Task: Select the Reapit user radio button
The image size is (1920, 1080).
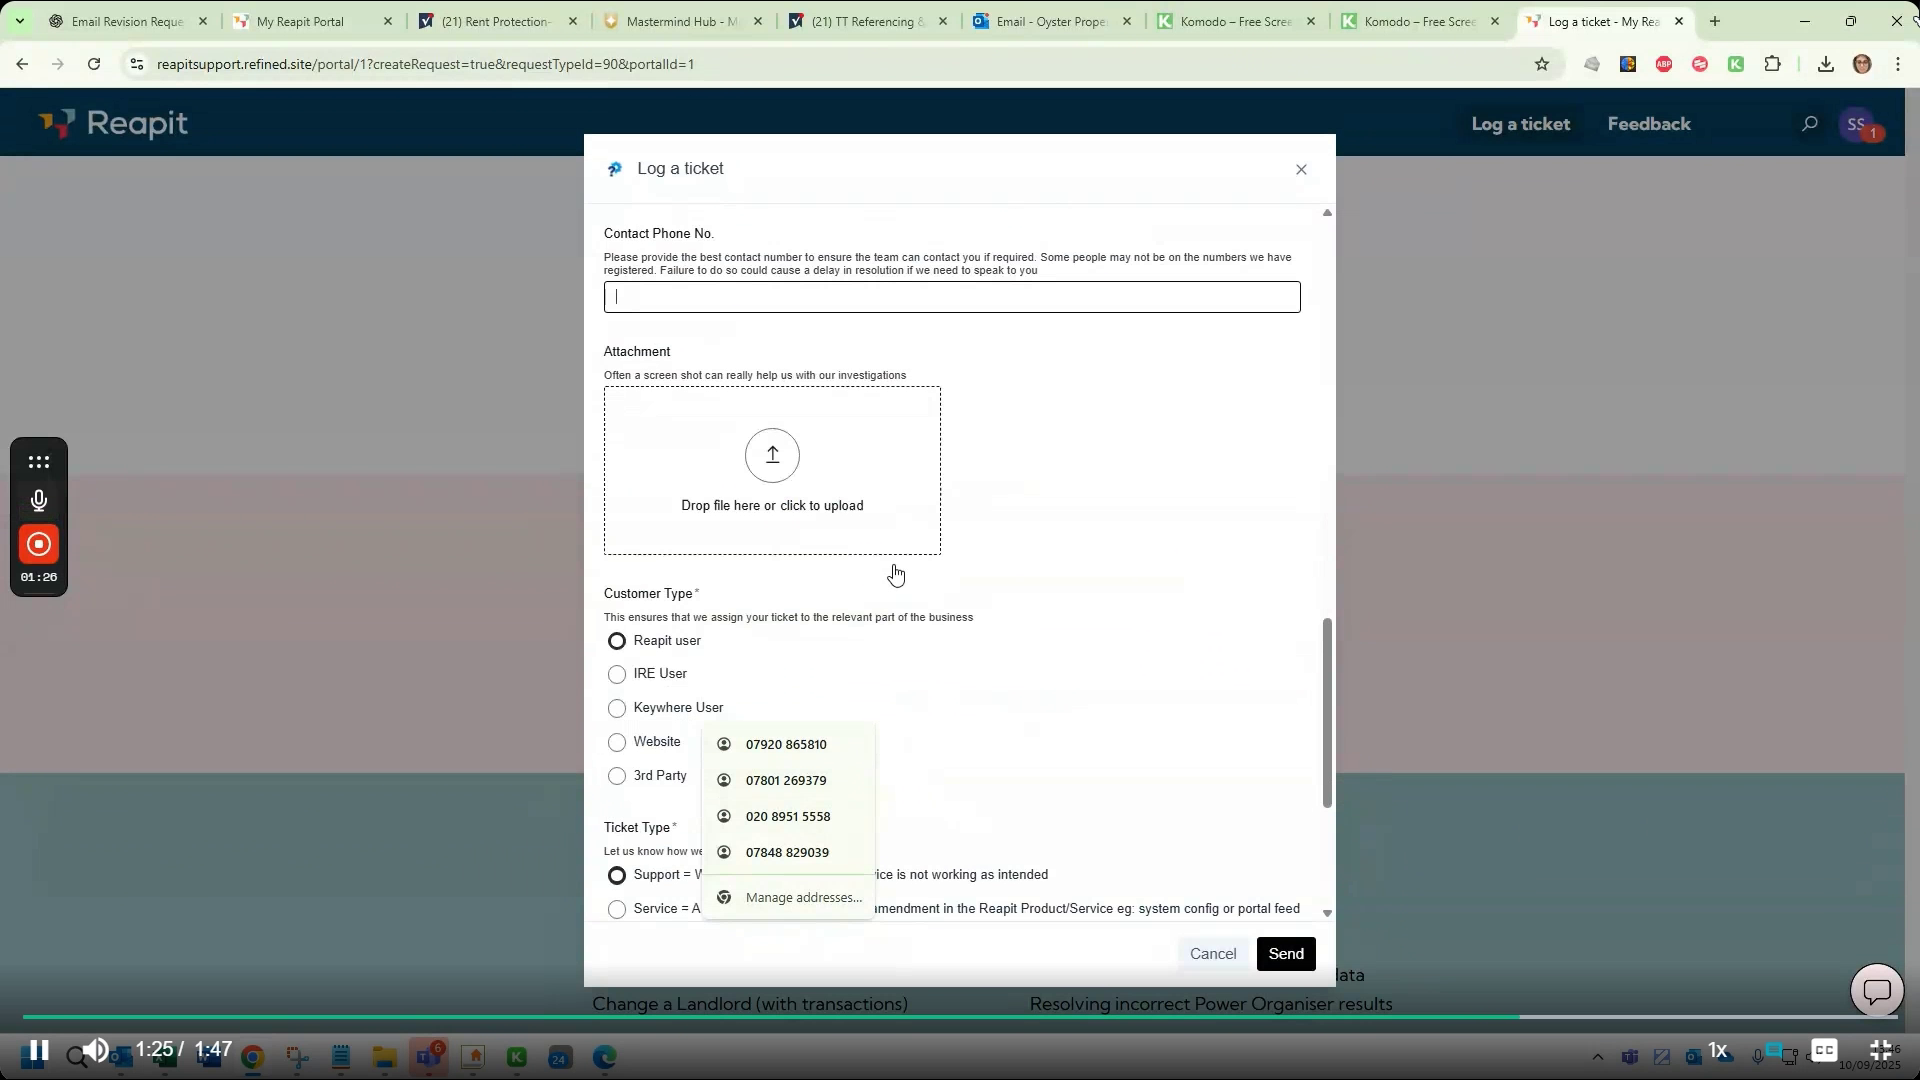Action: pos(616,641)
